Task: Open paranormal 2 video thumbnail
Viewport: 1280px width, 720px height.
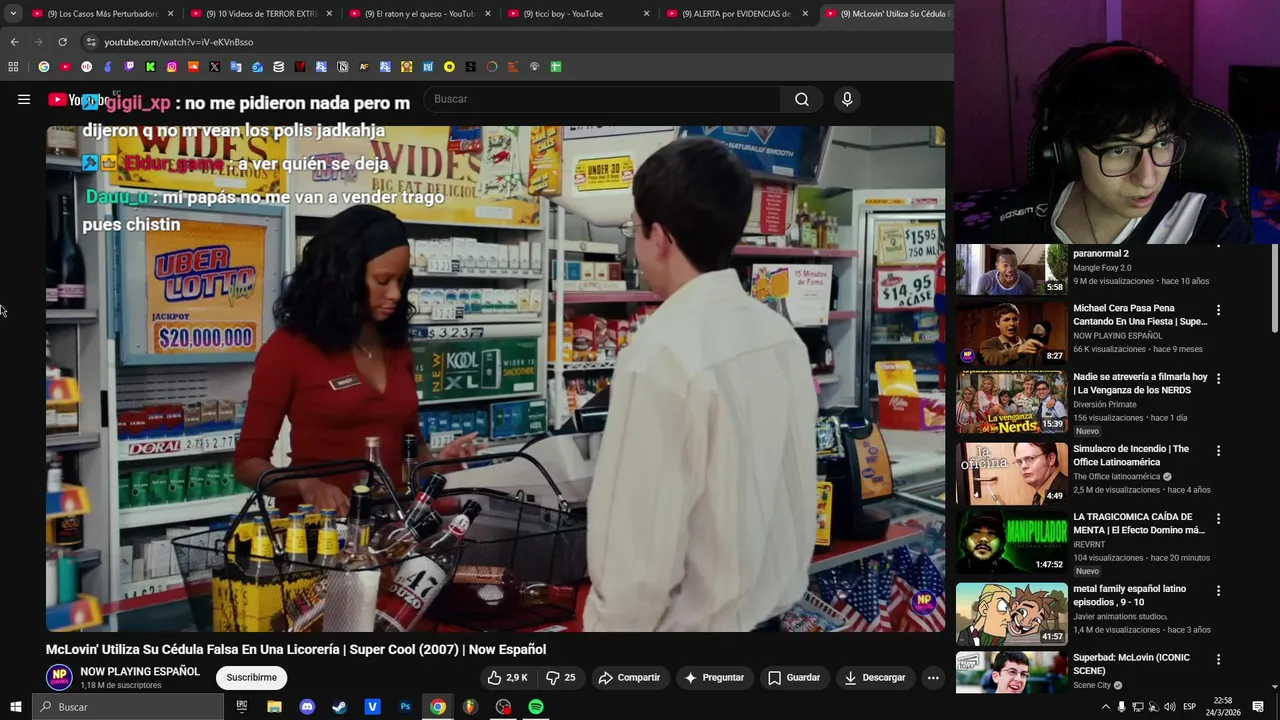Action: (1012, 269)
